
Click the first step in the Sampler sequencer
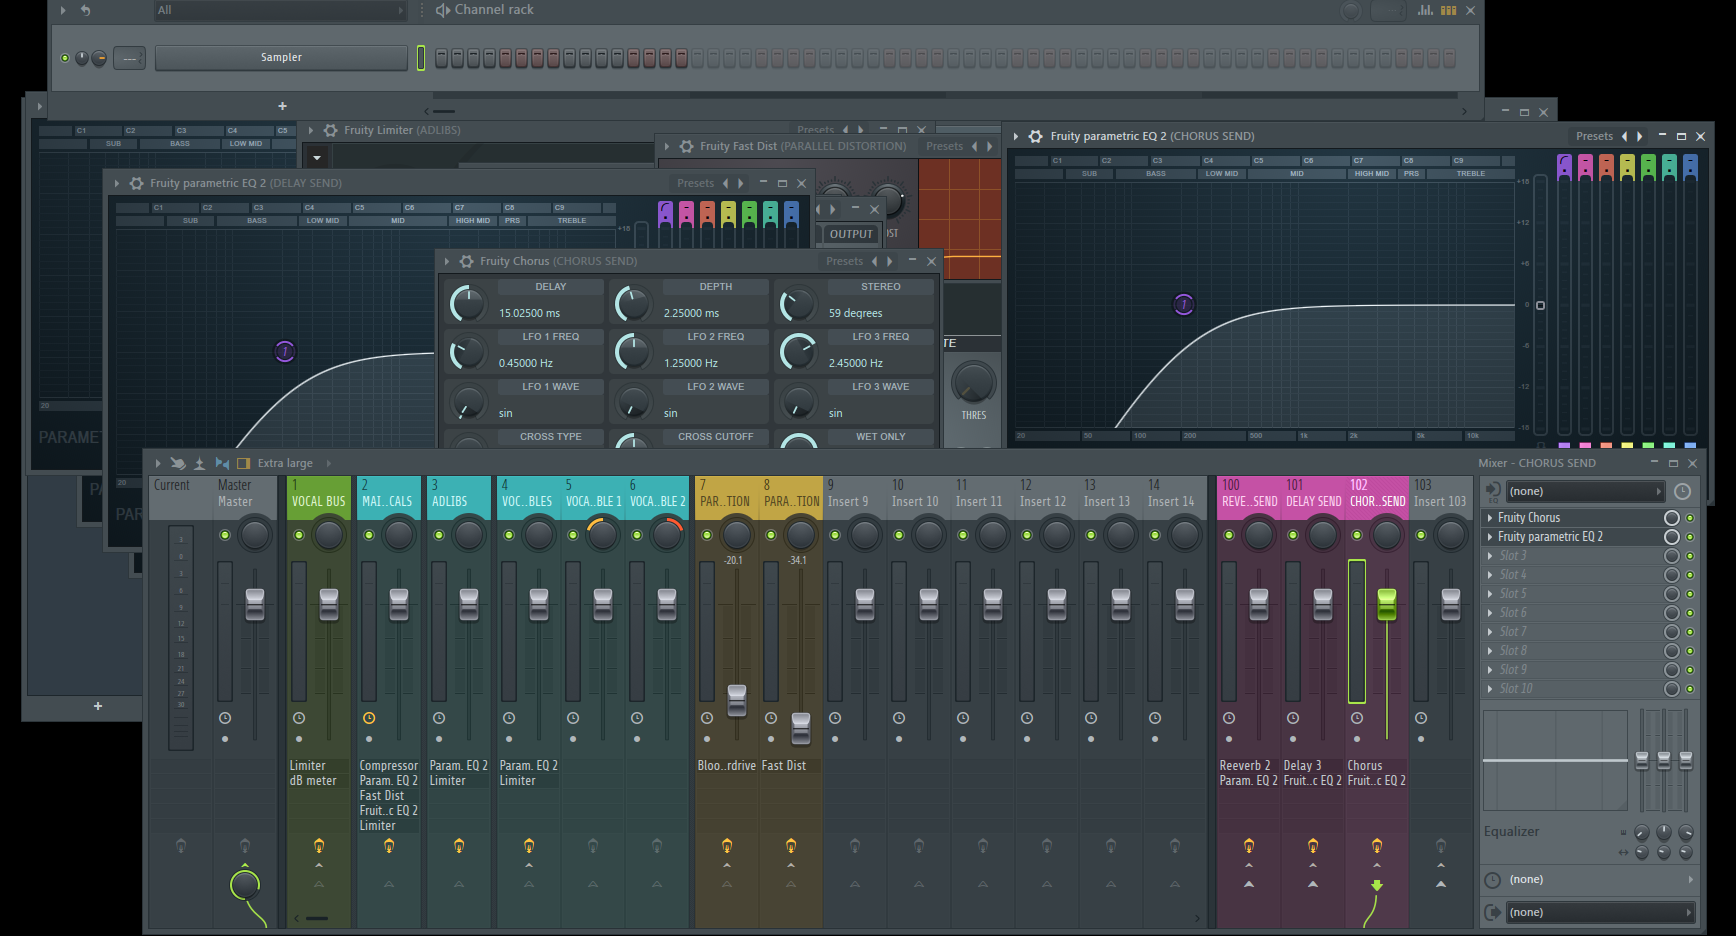point(441,58)
